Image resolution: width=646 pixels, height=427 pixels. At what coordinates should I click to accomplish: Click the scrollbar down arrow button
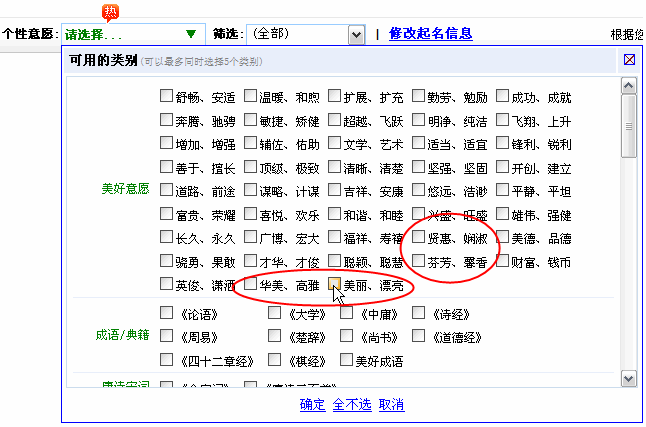coord(628,379)
